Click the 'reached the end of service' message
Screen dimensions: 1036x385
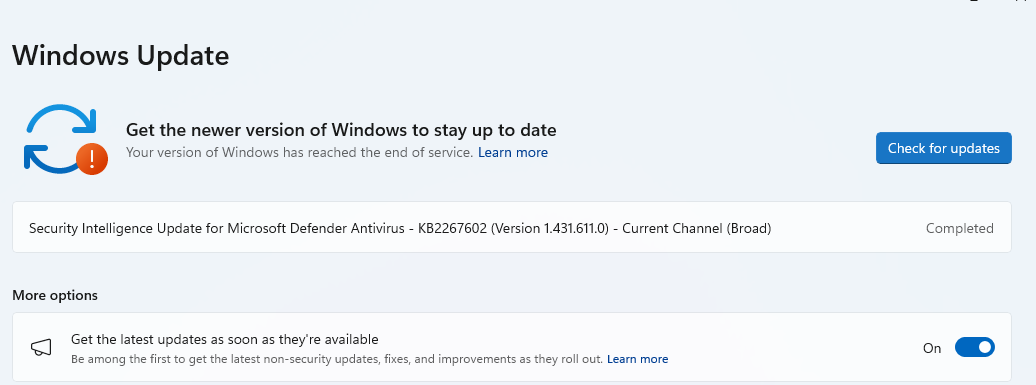pos(299,153)
